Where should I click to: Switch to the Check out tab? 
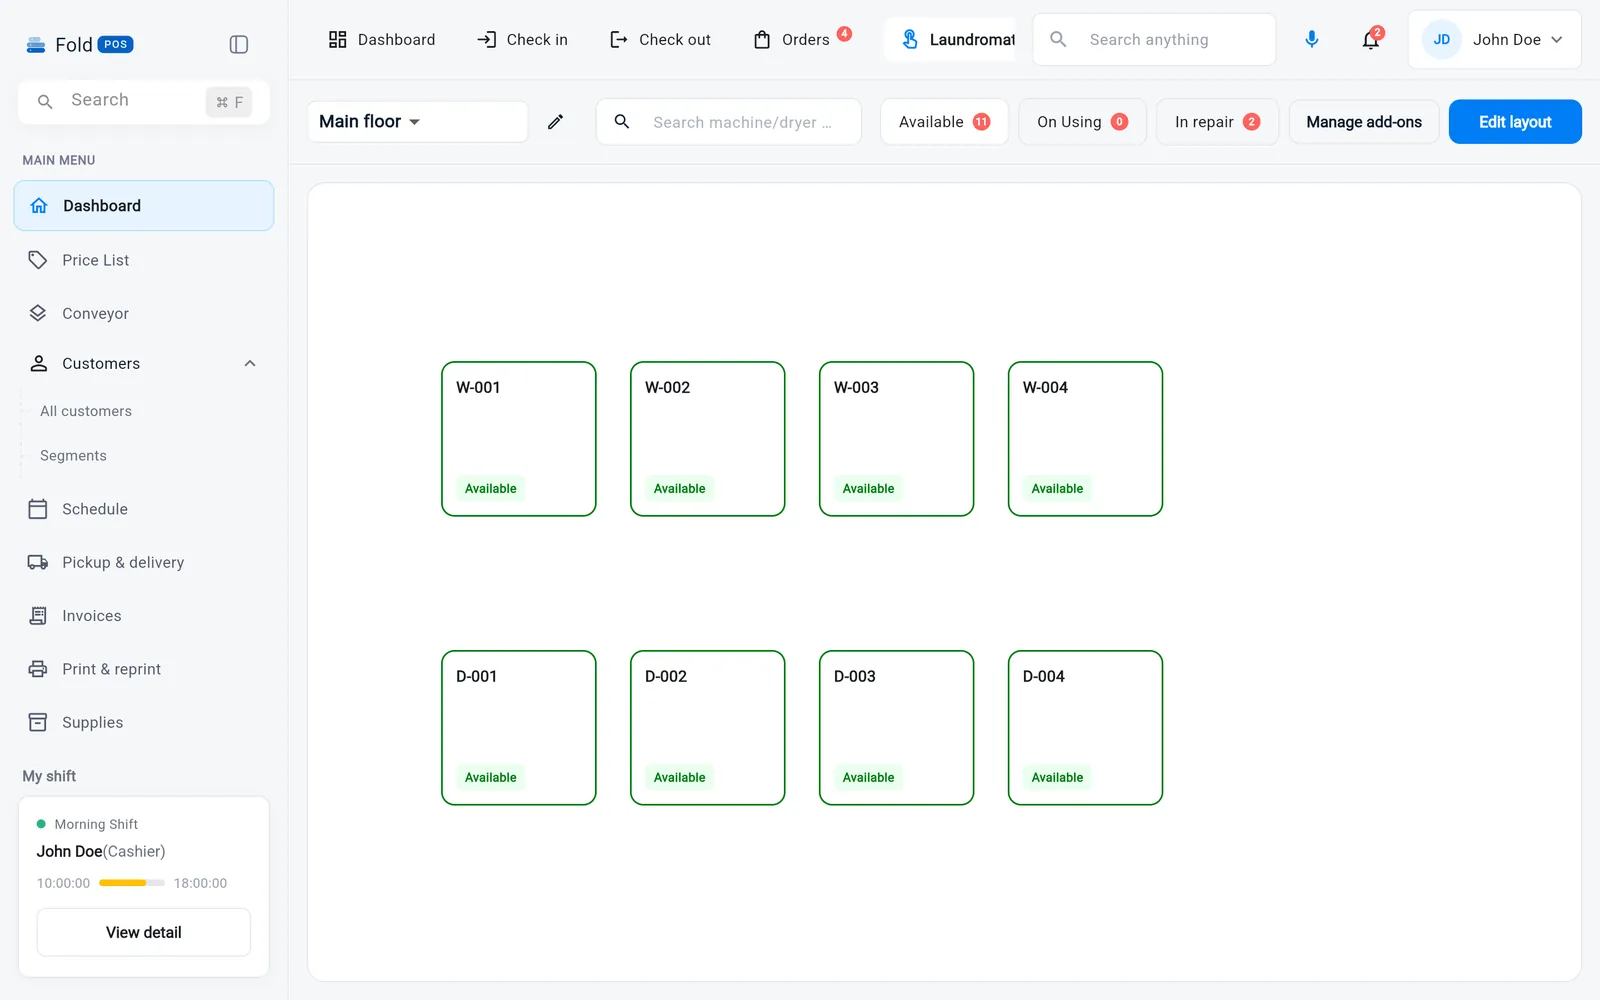(660, 40)
